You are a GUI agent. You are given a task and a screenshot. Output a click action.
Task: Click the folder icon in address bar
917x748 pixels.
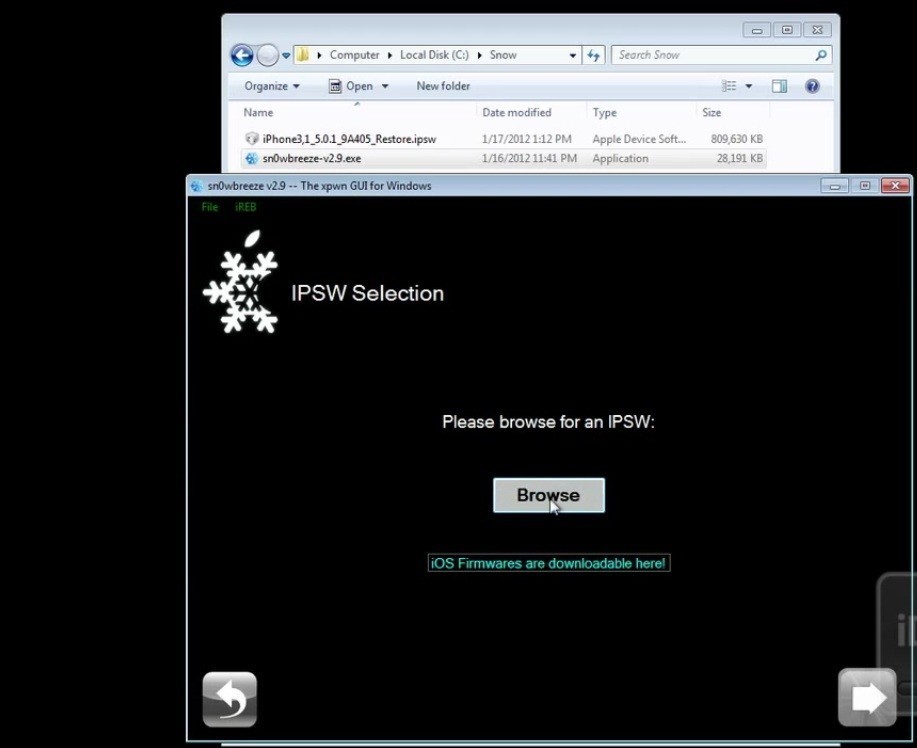pyautogui.click(x=303, y=55)
